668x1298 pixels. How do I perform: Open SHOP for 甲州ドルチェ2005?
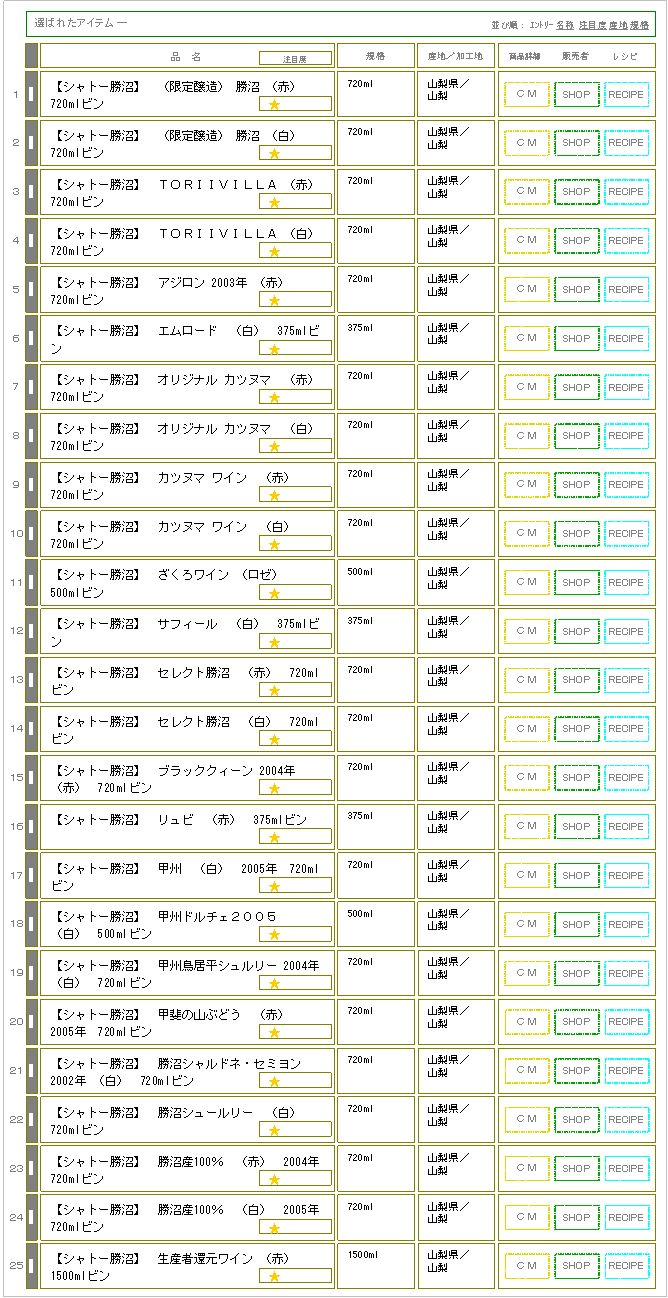577,924
